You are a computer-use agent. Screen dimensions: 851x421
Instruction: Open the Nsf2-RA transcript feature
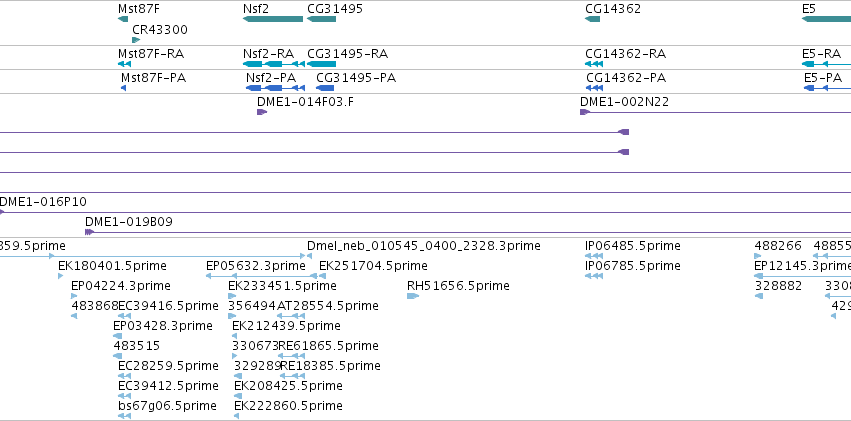274,64
